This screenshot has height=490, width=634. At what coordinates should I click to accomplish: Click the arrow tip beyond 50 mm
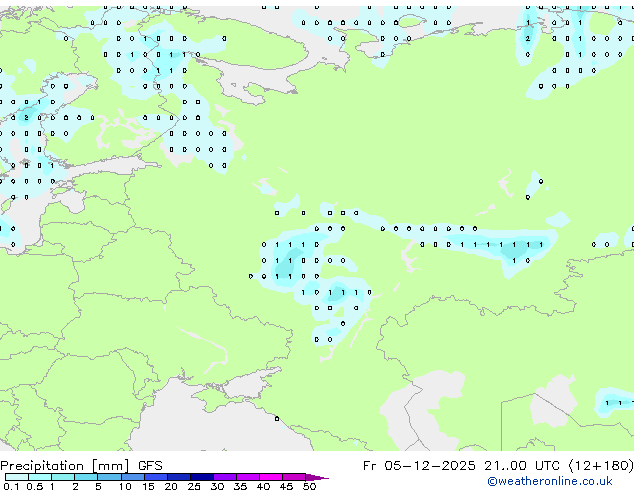317,478
